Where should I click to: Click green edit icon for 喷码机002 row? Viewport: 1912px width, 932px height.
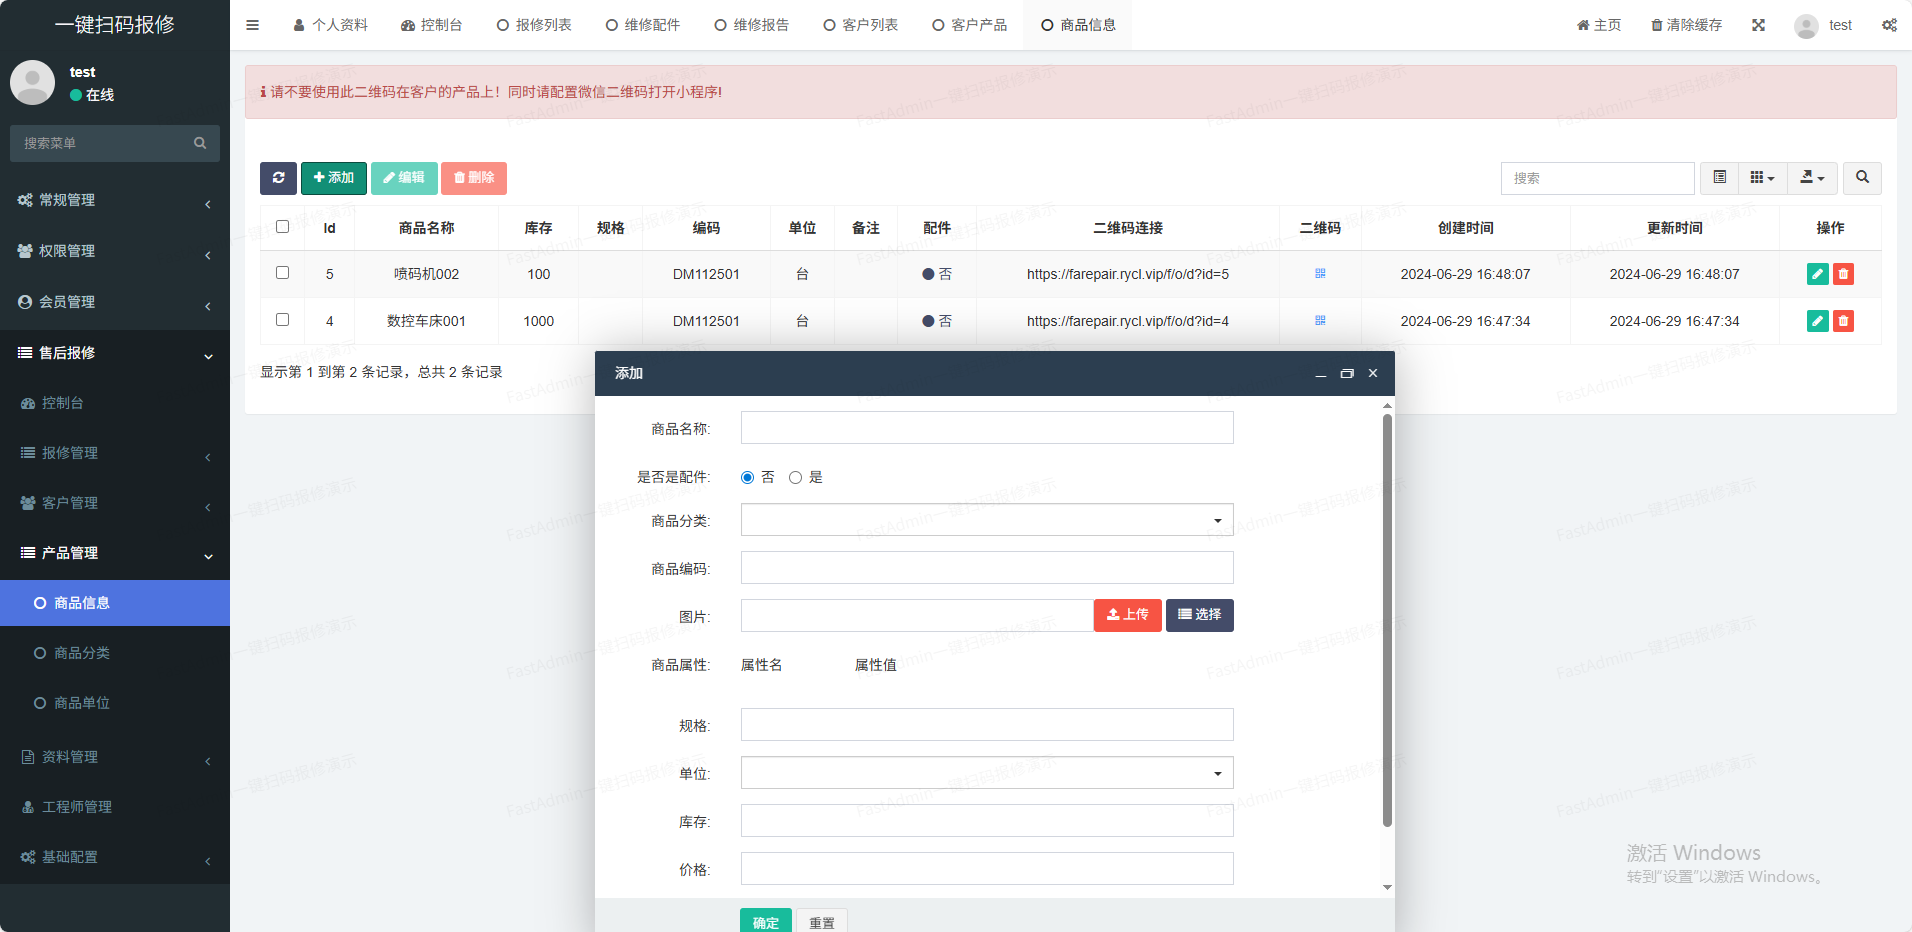1817,274
